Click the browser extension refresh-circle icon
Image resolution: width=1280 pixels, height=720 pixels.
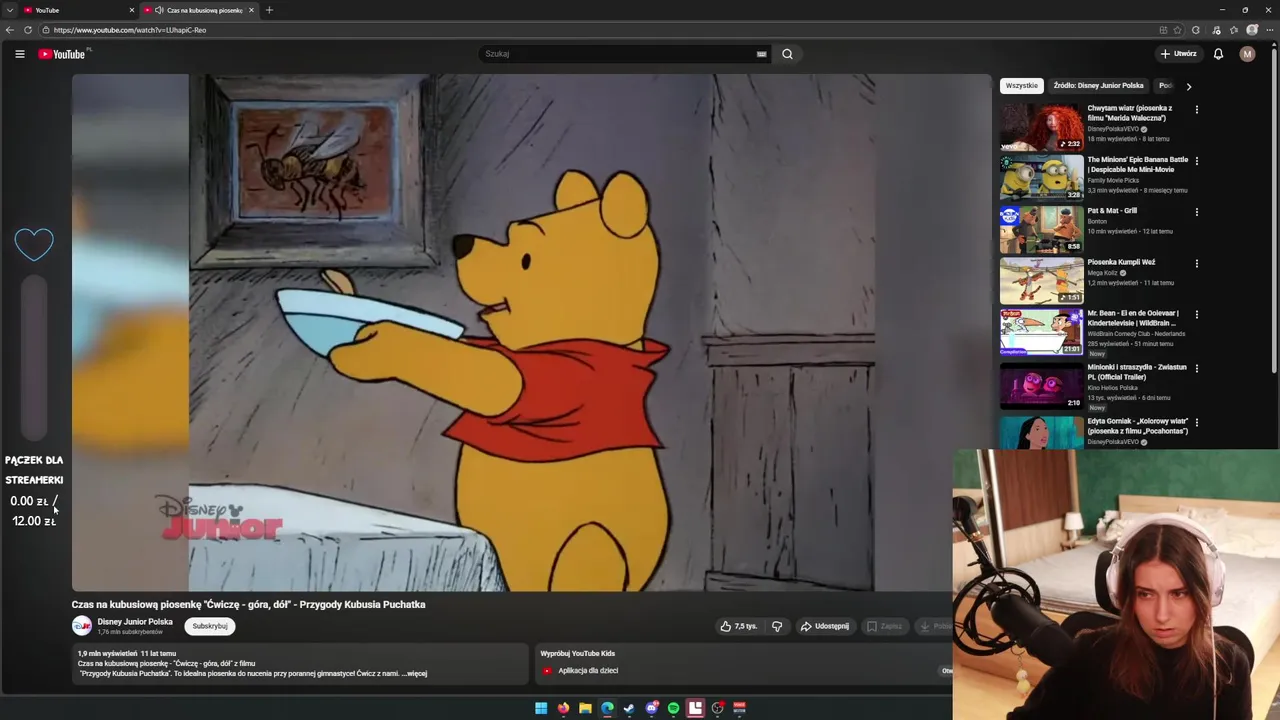click(1196, 30)
